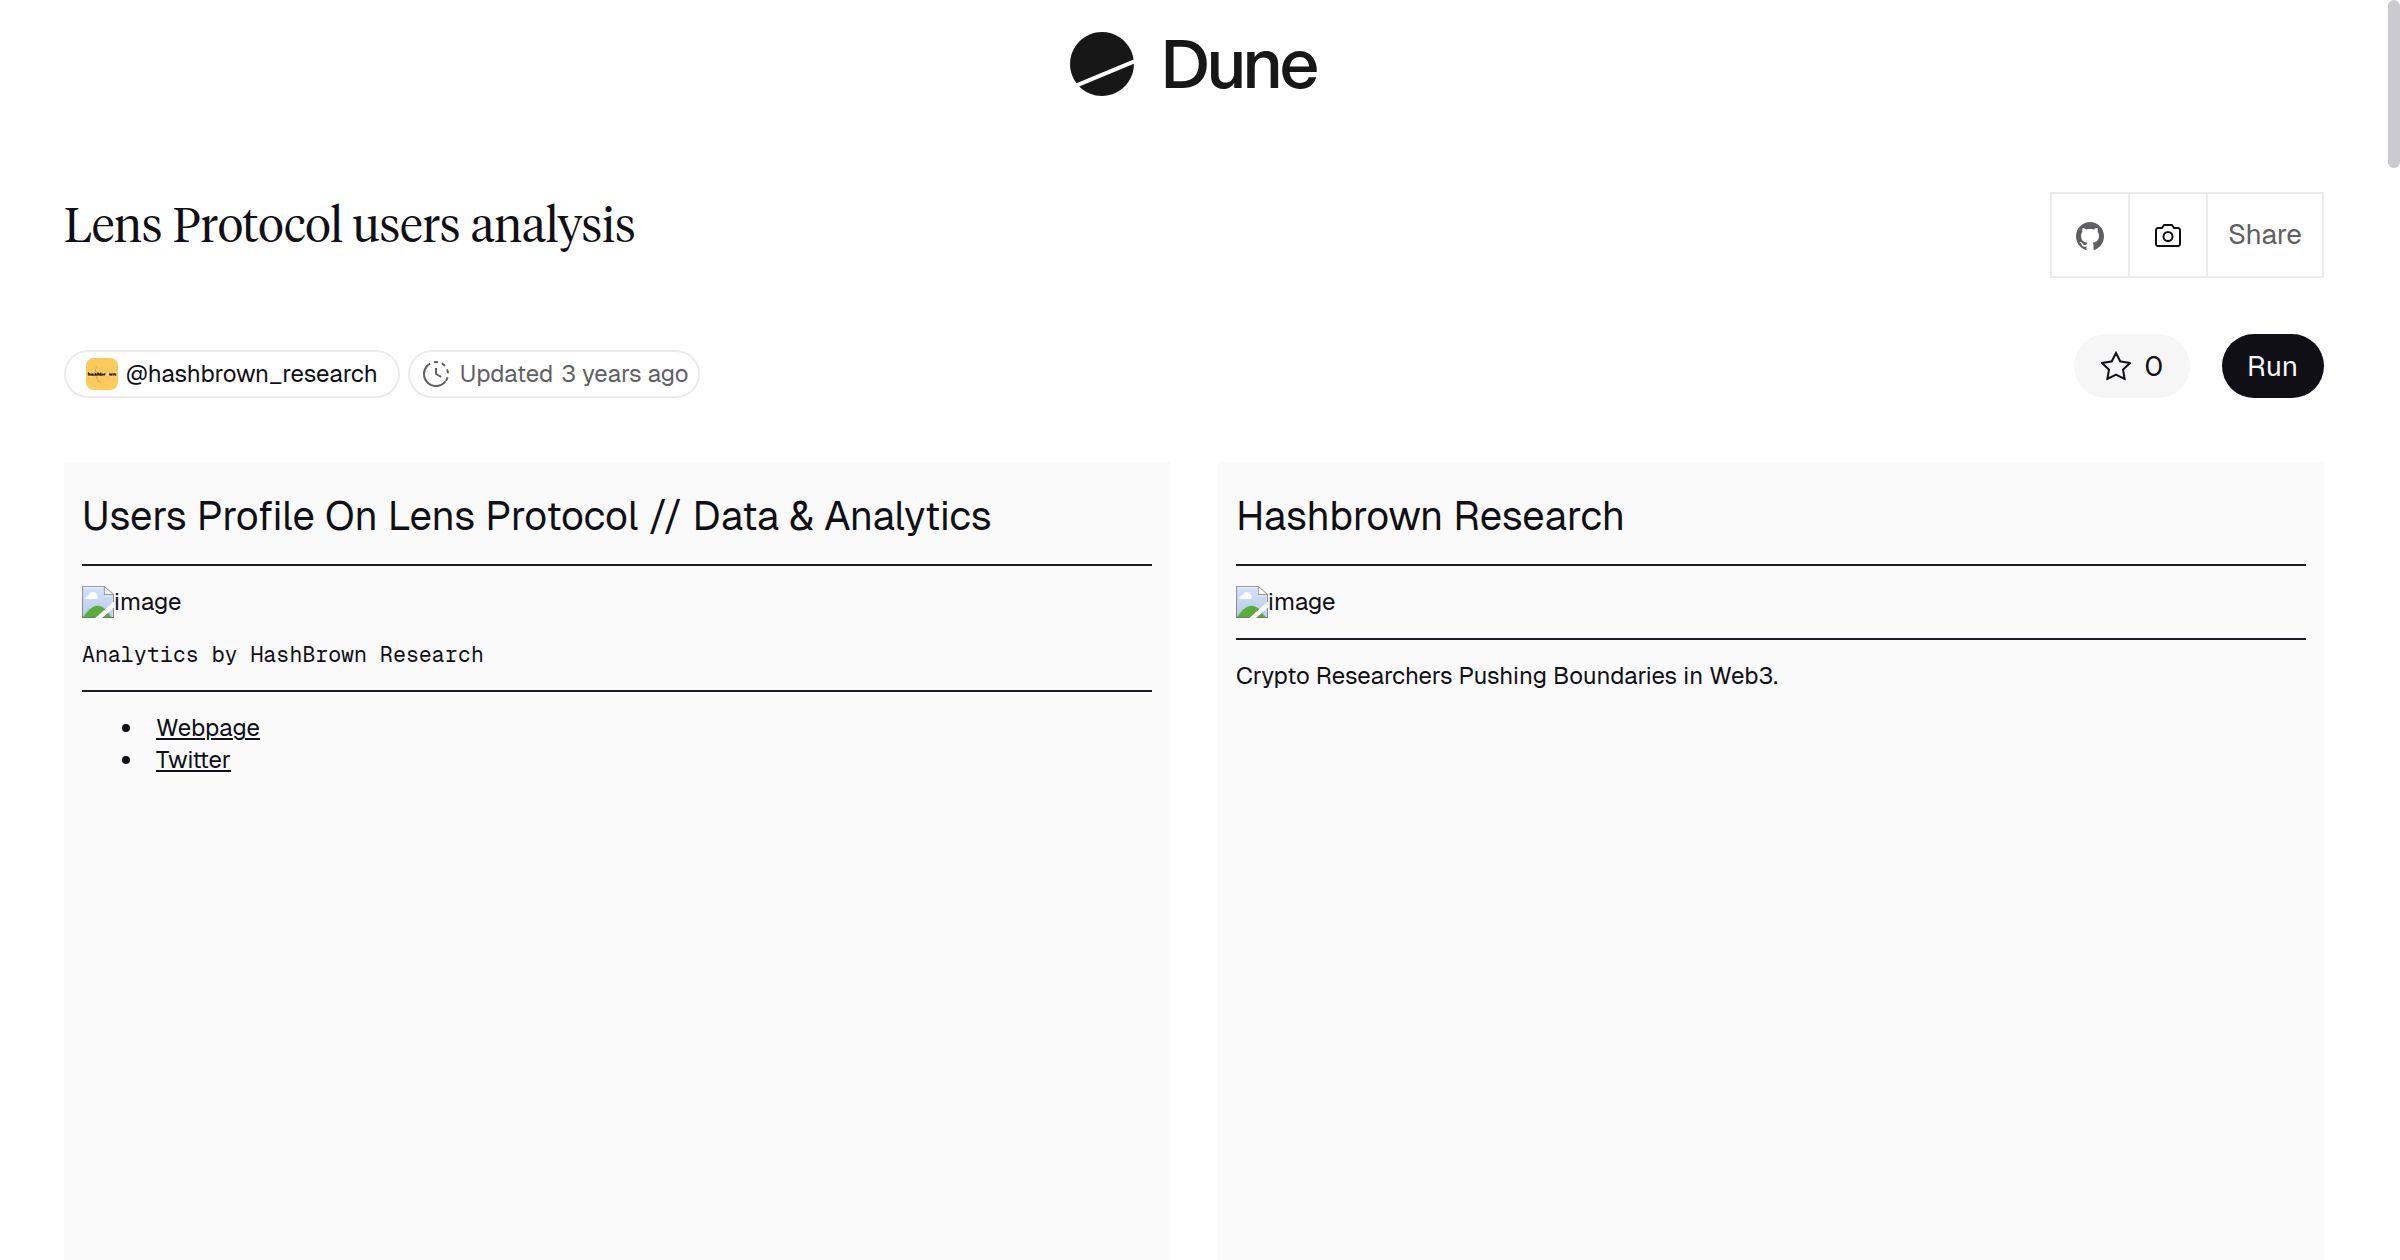Open the @hashbrown_research author profile
The width and height of the screenshot is (2400, 1260).
[251, 373]
